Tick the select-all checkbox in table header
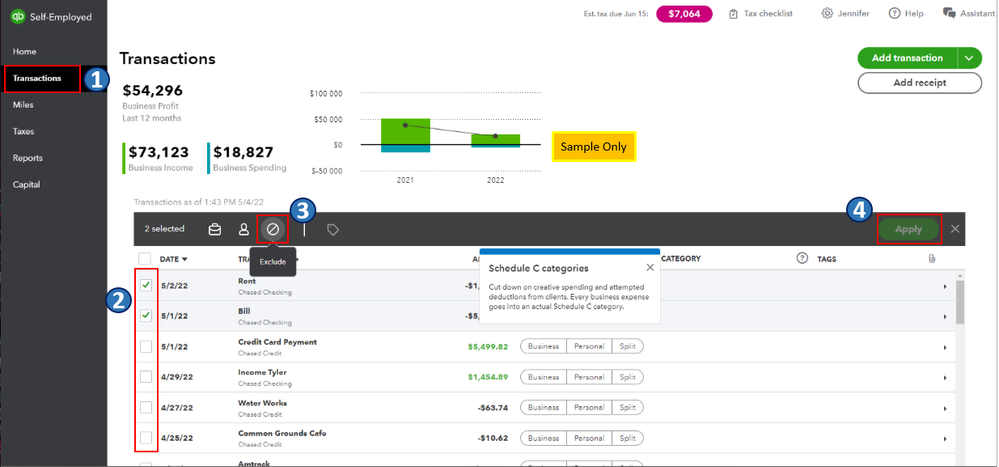 click(x=145, y=259)
